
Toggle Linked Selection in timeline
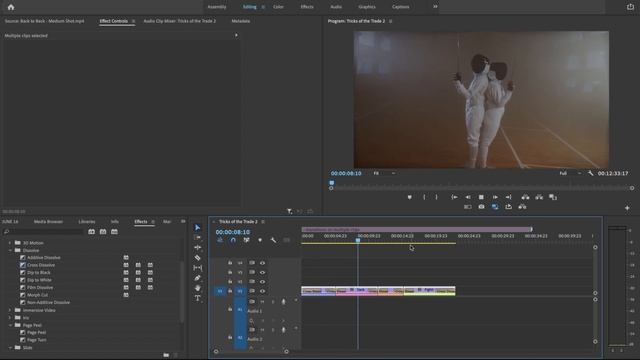(x=247, y=240)
